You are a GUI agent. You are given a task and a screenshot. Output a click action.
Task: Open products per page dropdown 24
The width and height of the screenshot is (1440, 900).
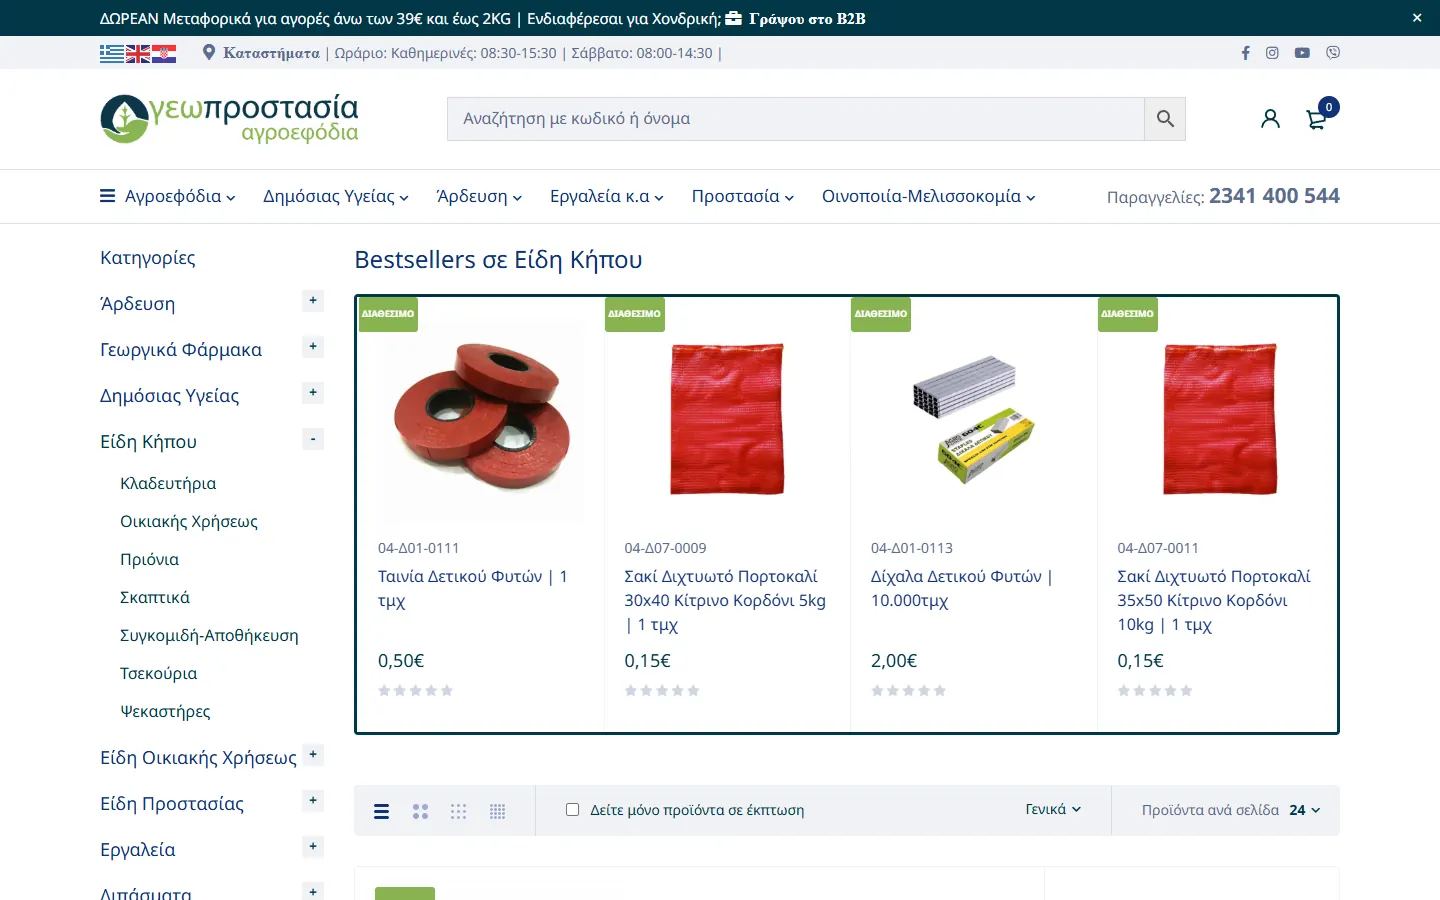(1304, 810)
